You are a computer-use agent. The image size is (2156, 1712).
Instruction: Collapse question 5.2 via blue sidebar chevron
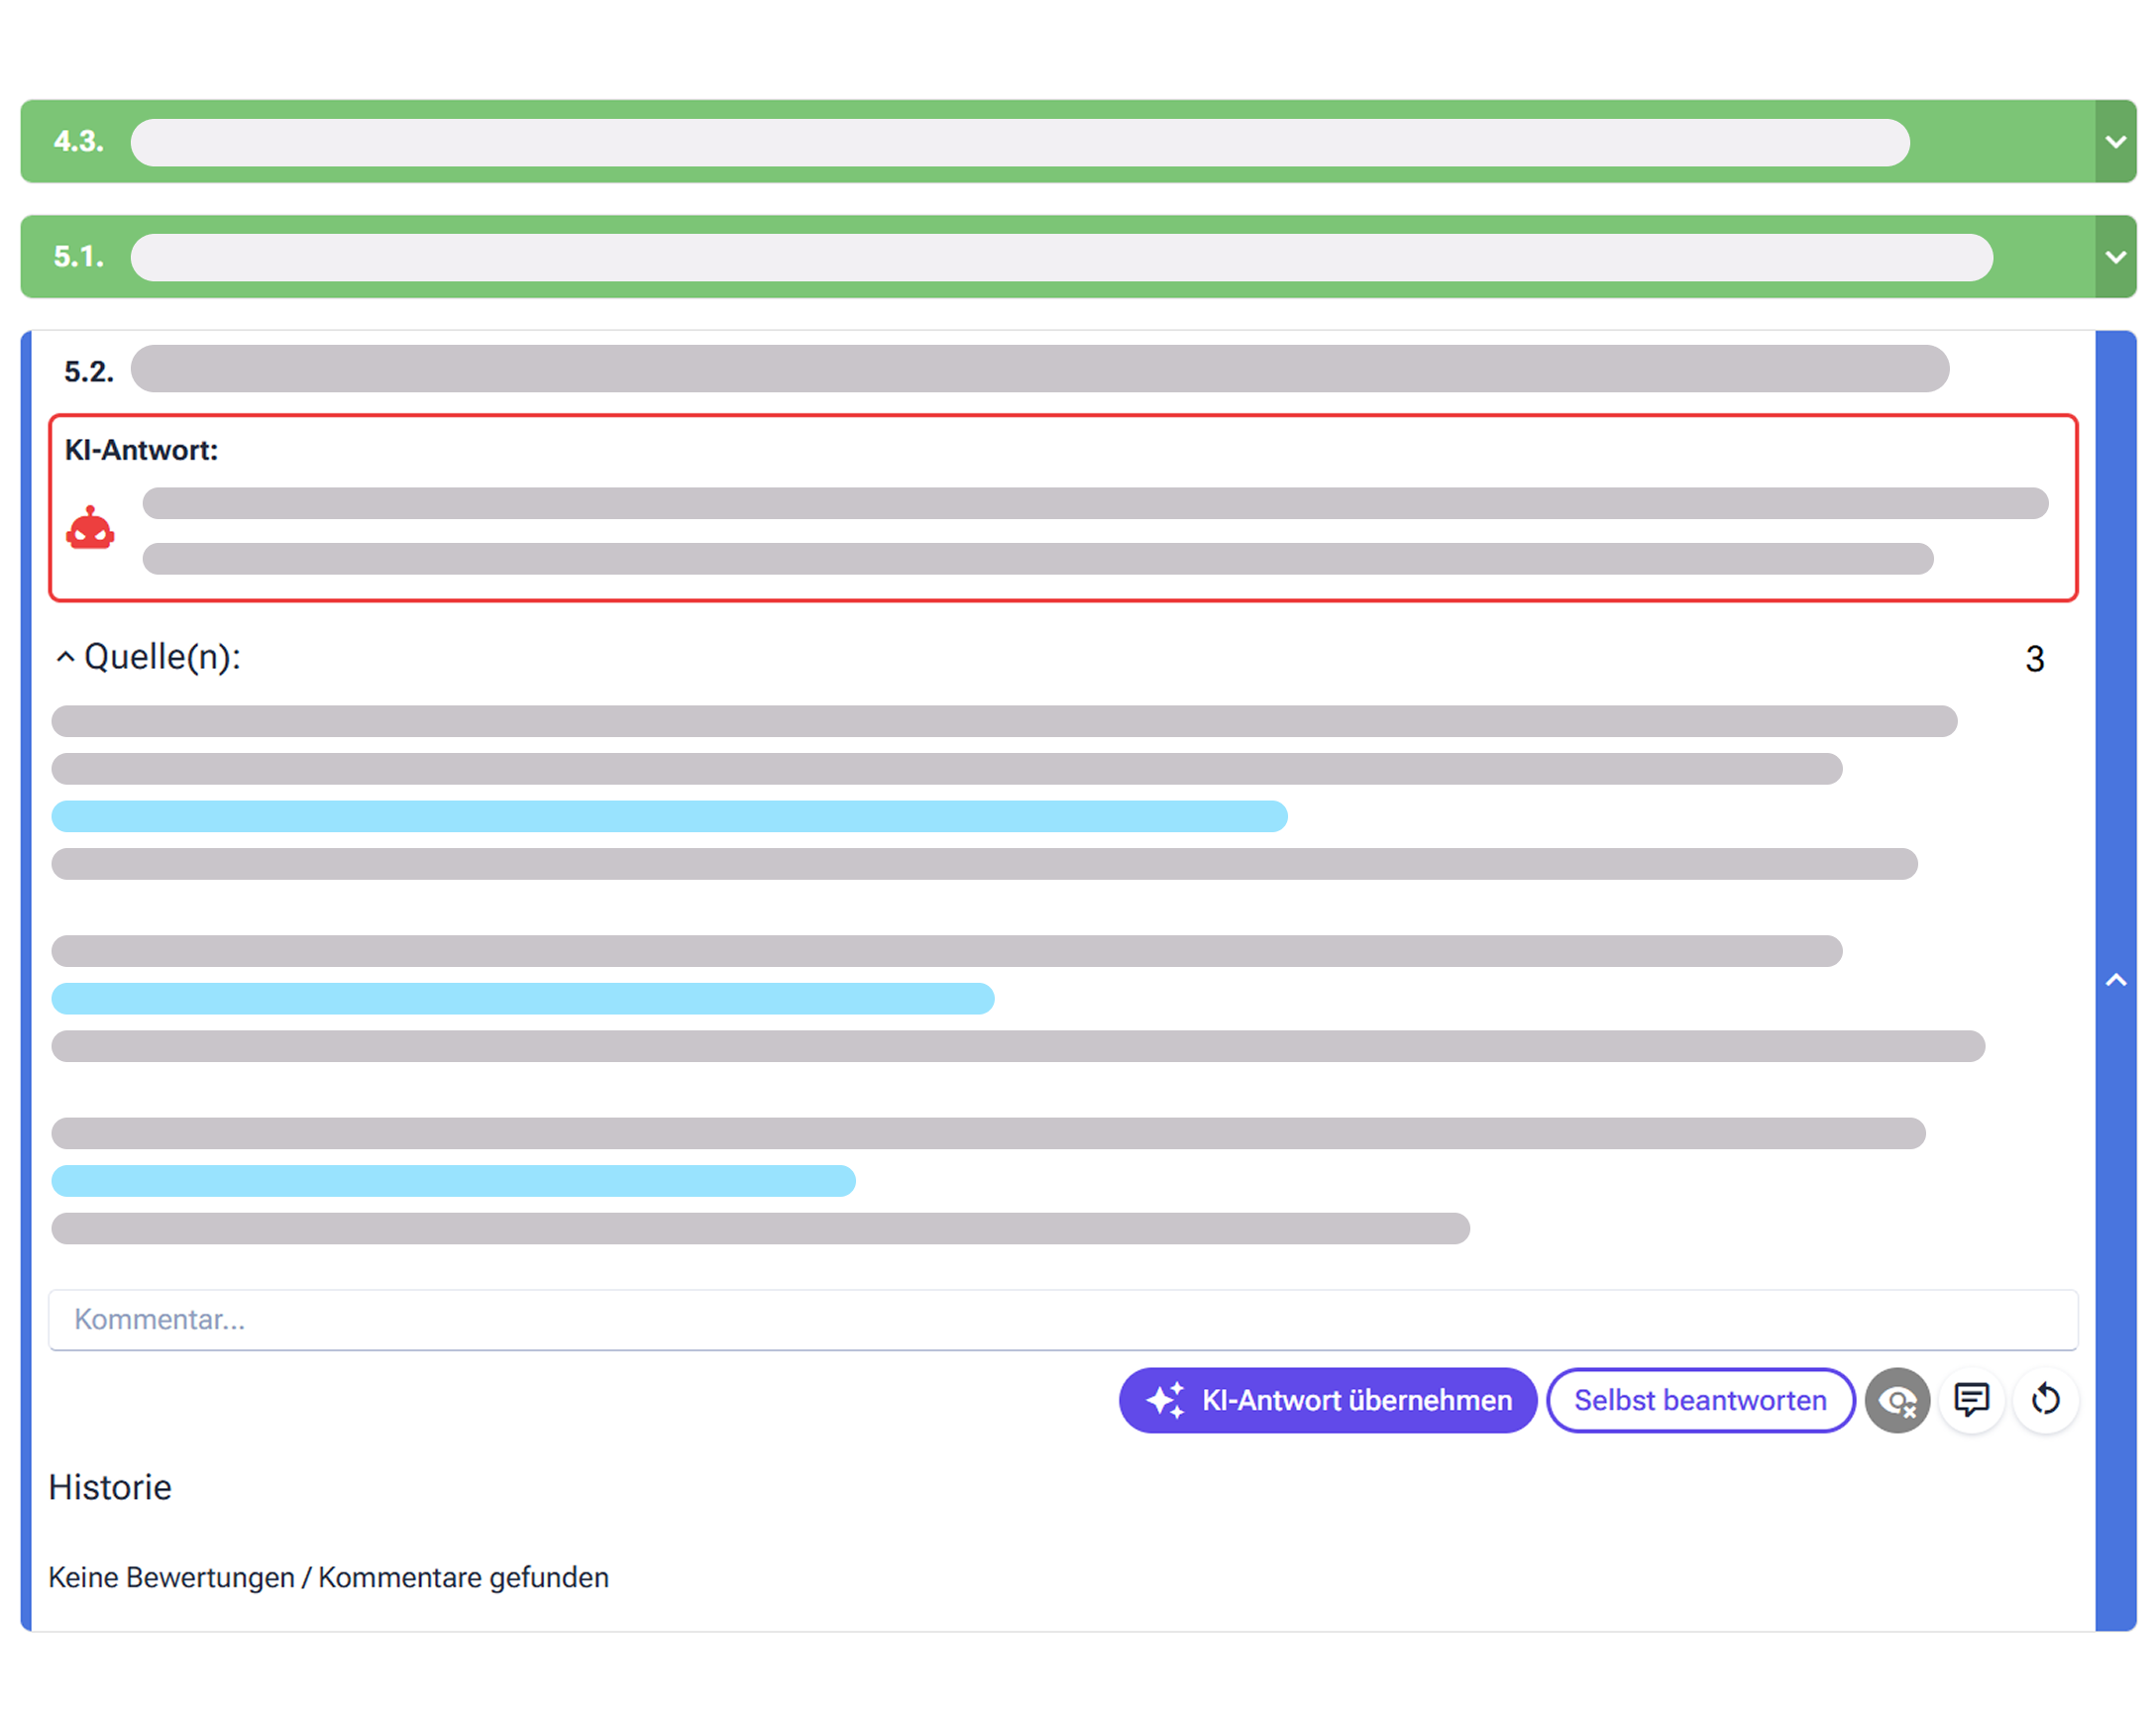tap(2115, 980)
